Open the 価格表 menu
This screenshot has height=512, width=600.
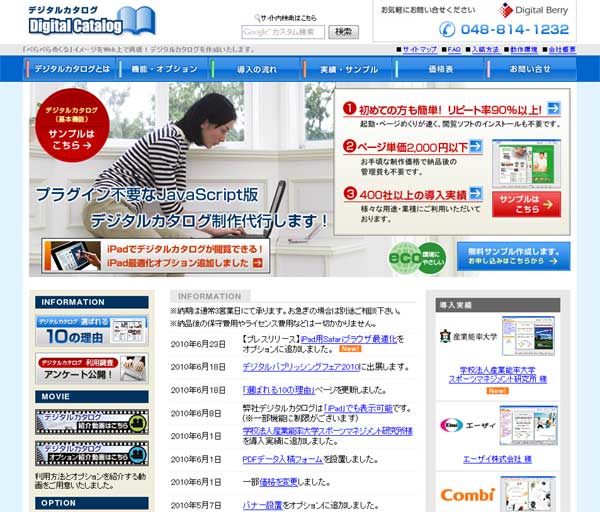click(x=440, y=69)
